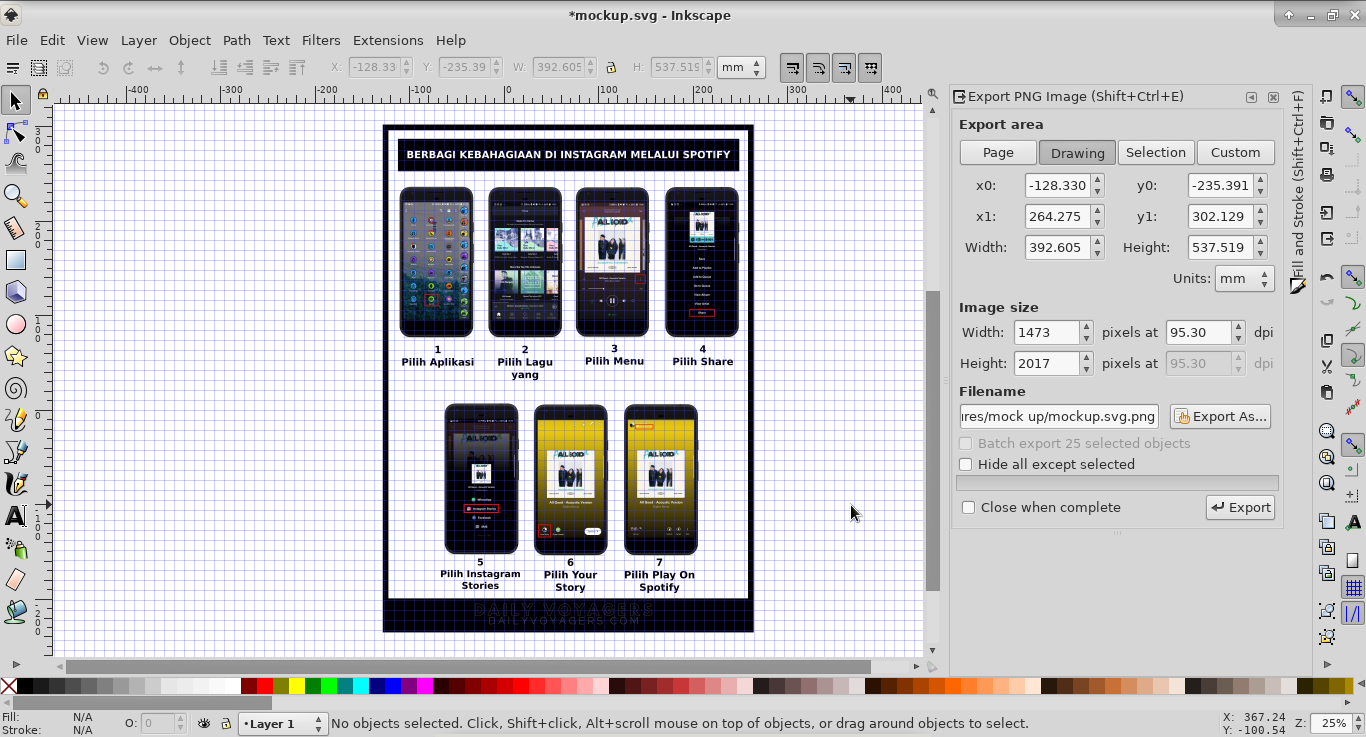Image resolution: width=1366 pixels, height=737 pixels.
Task: Open the Filters menu
Action: [321, 41]
